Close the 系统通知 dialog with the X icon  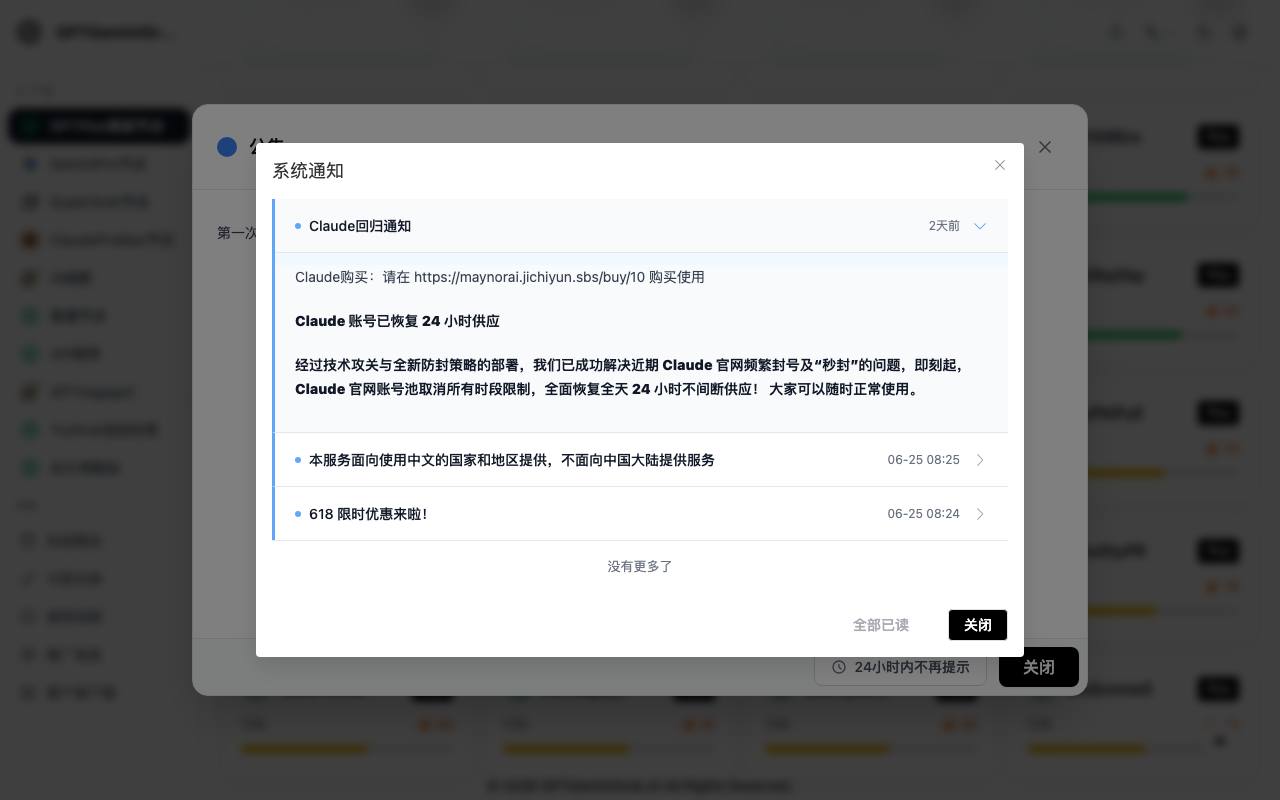coord(999,165)
